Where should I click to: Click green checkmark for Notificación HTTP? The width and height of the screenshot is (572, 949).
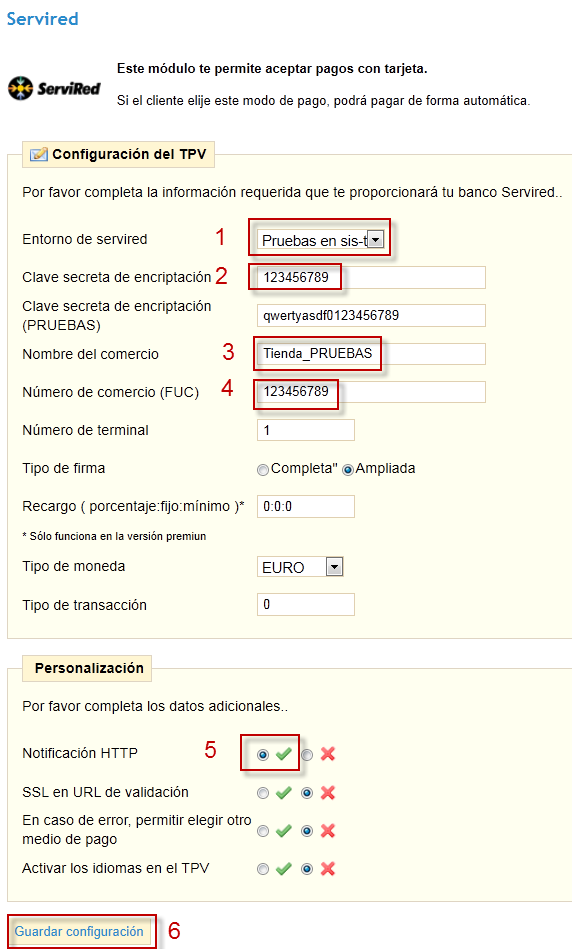283,754
